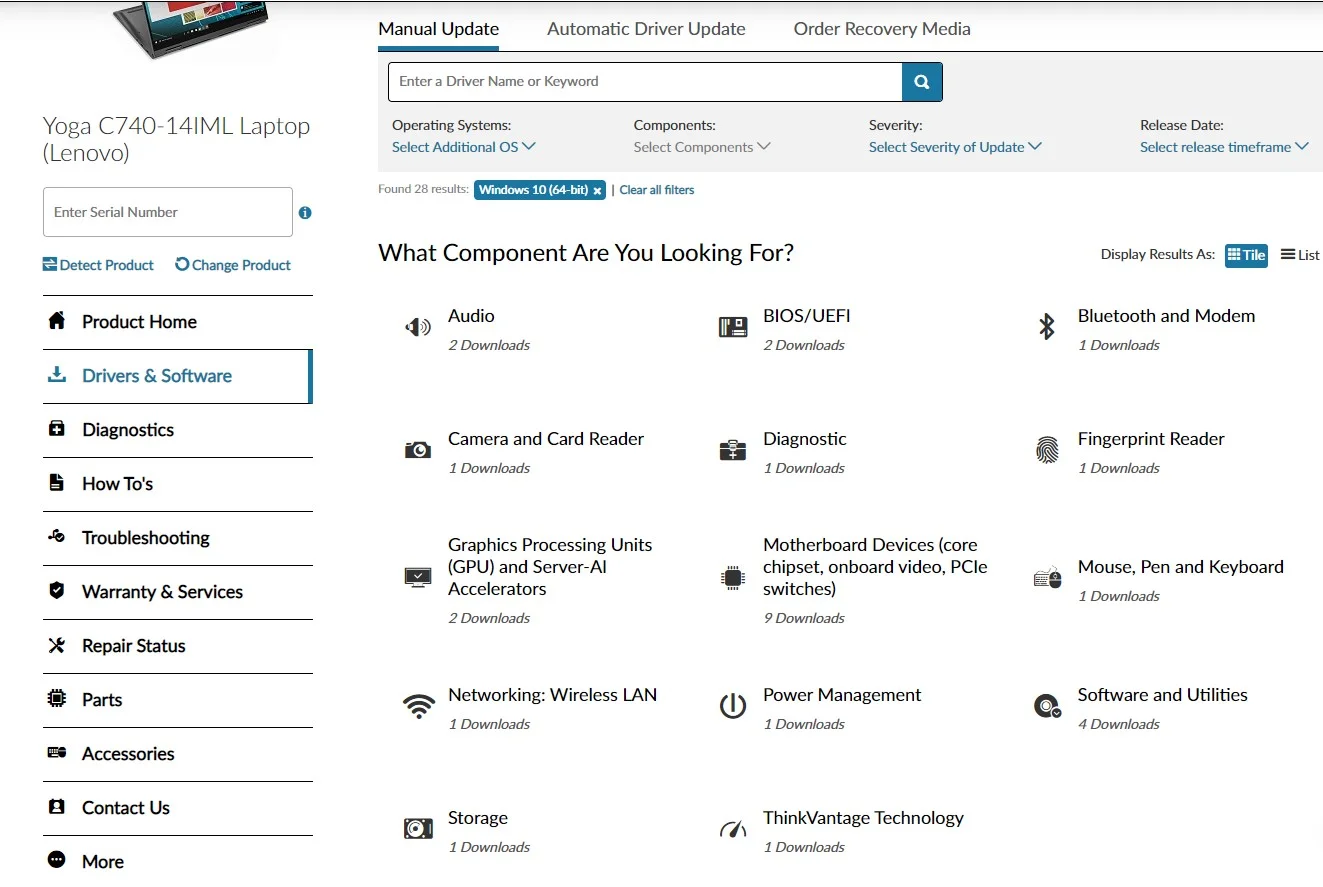Image resolution: width=1323 pixels, height=887 pixels.
Task: Click the Contact Us icon
Action: tap(57, 807)
